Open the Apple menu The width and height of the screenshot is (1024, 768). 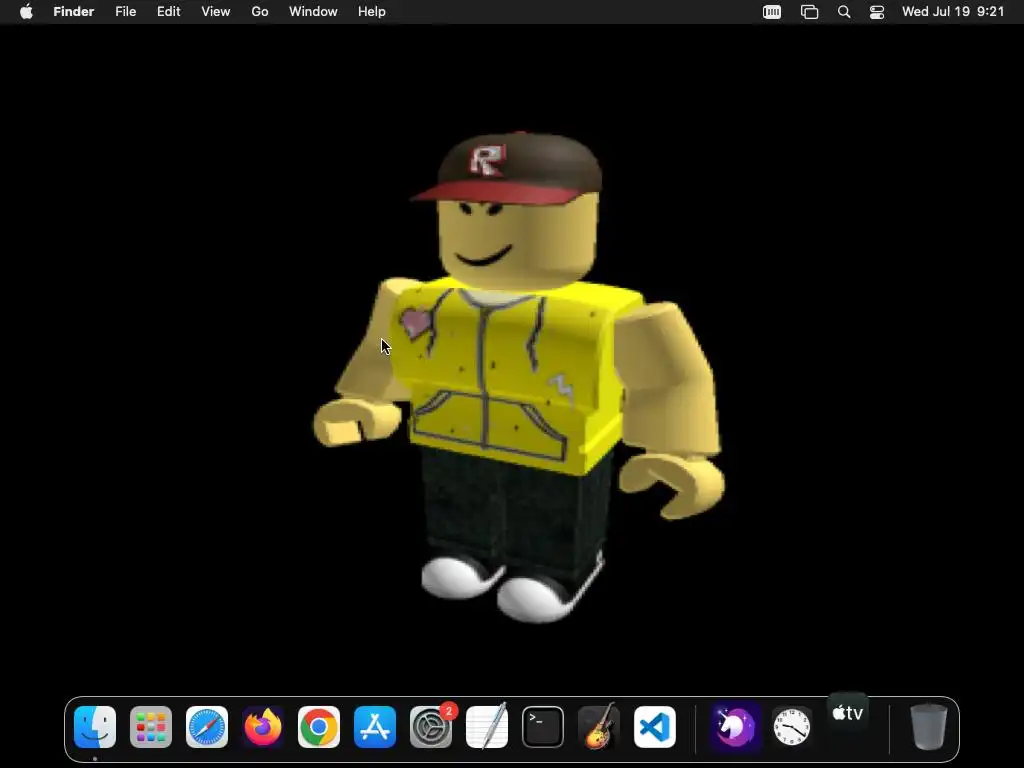(x=26, y=12)
